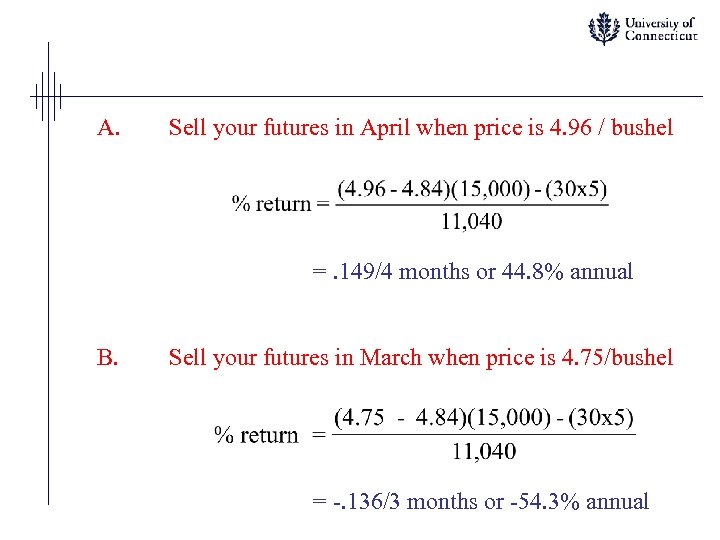Click the "(30x5)" term in April formula
The image size is (720, 540).
point(577,188)
